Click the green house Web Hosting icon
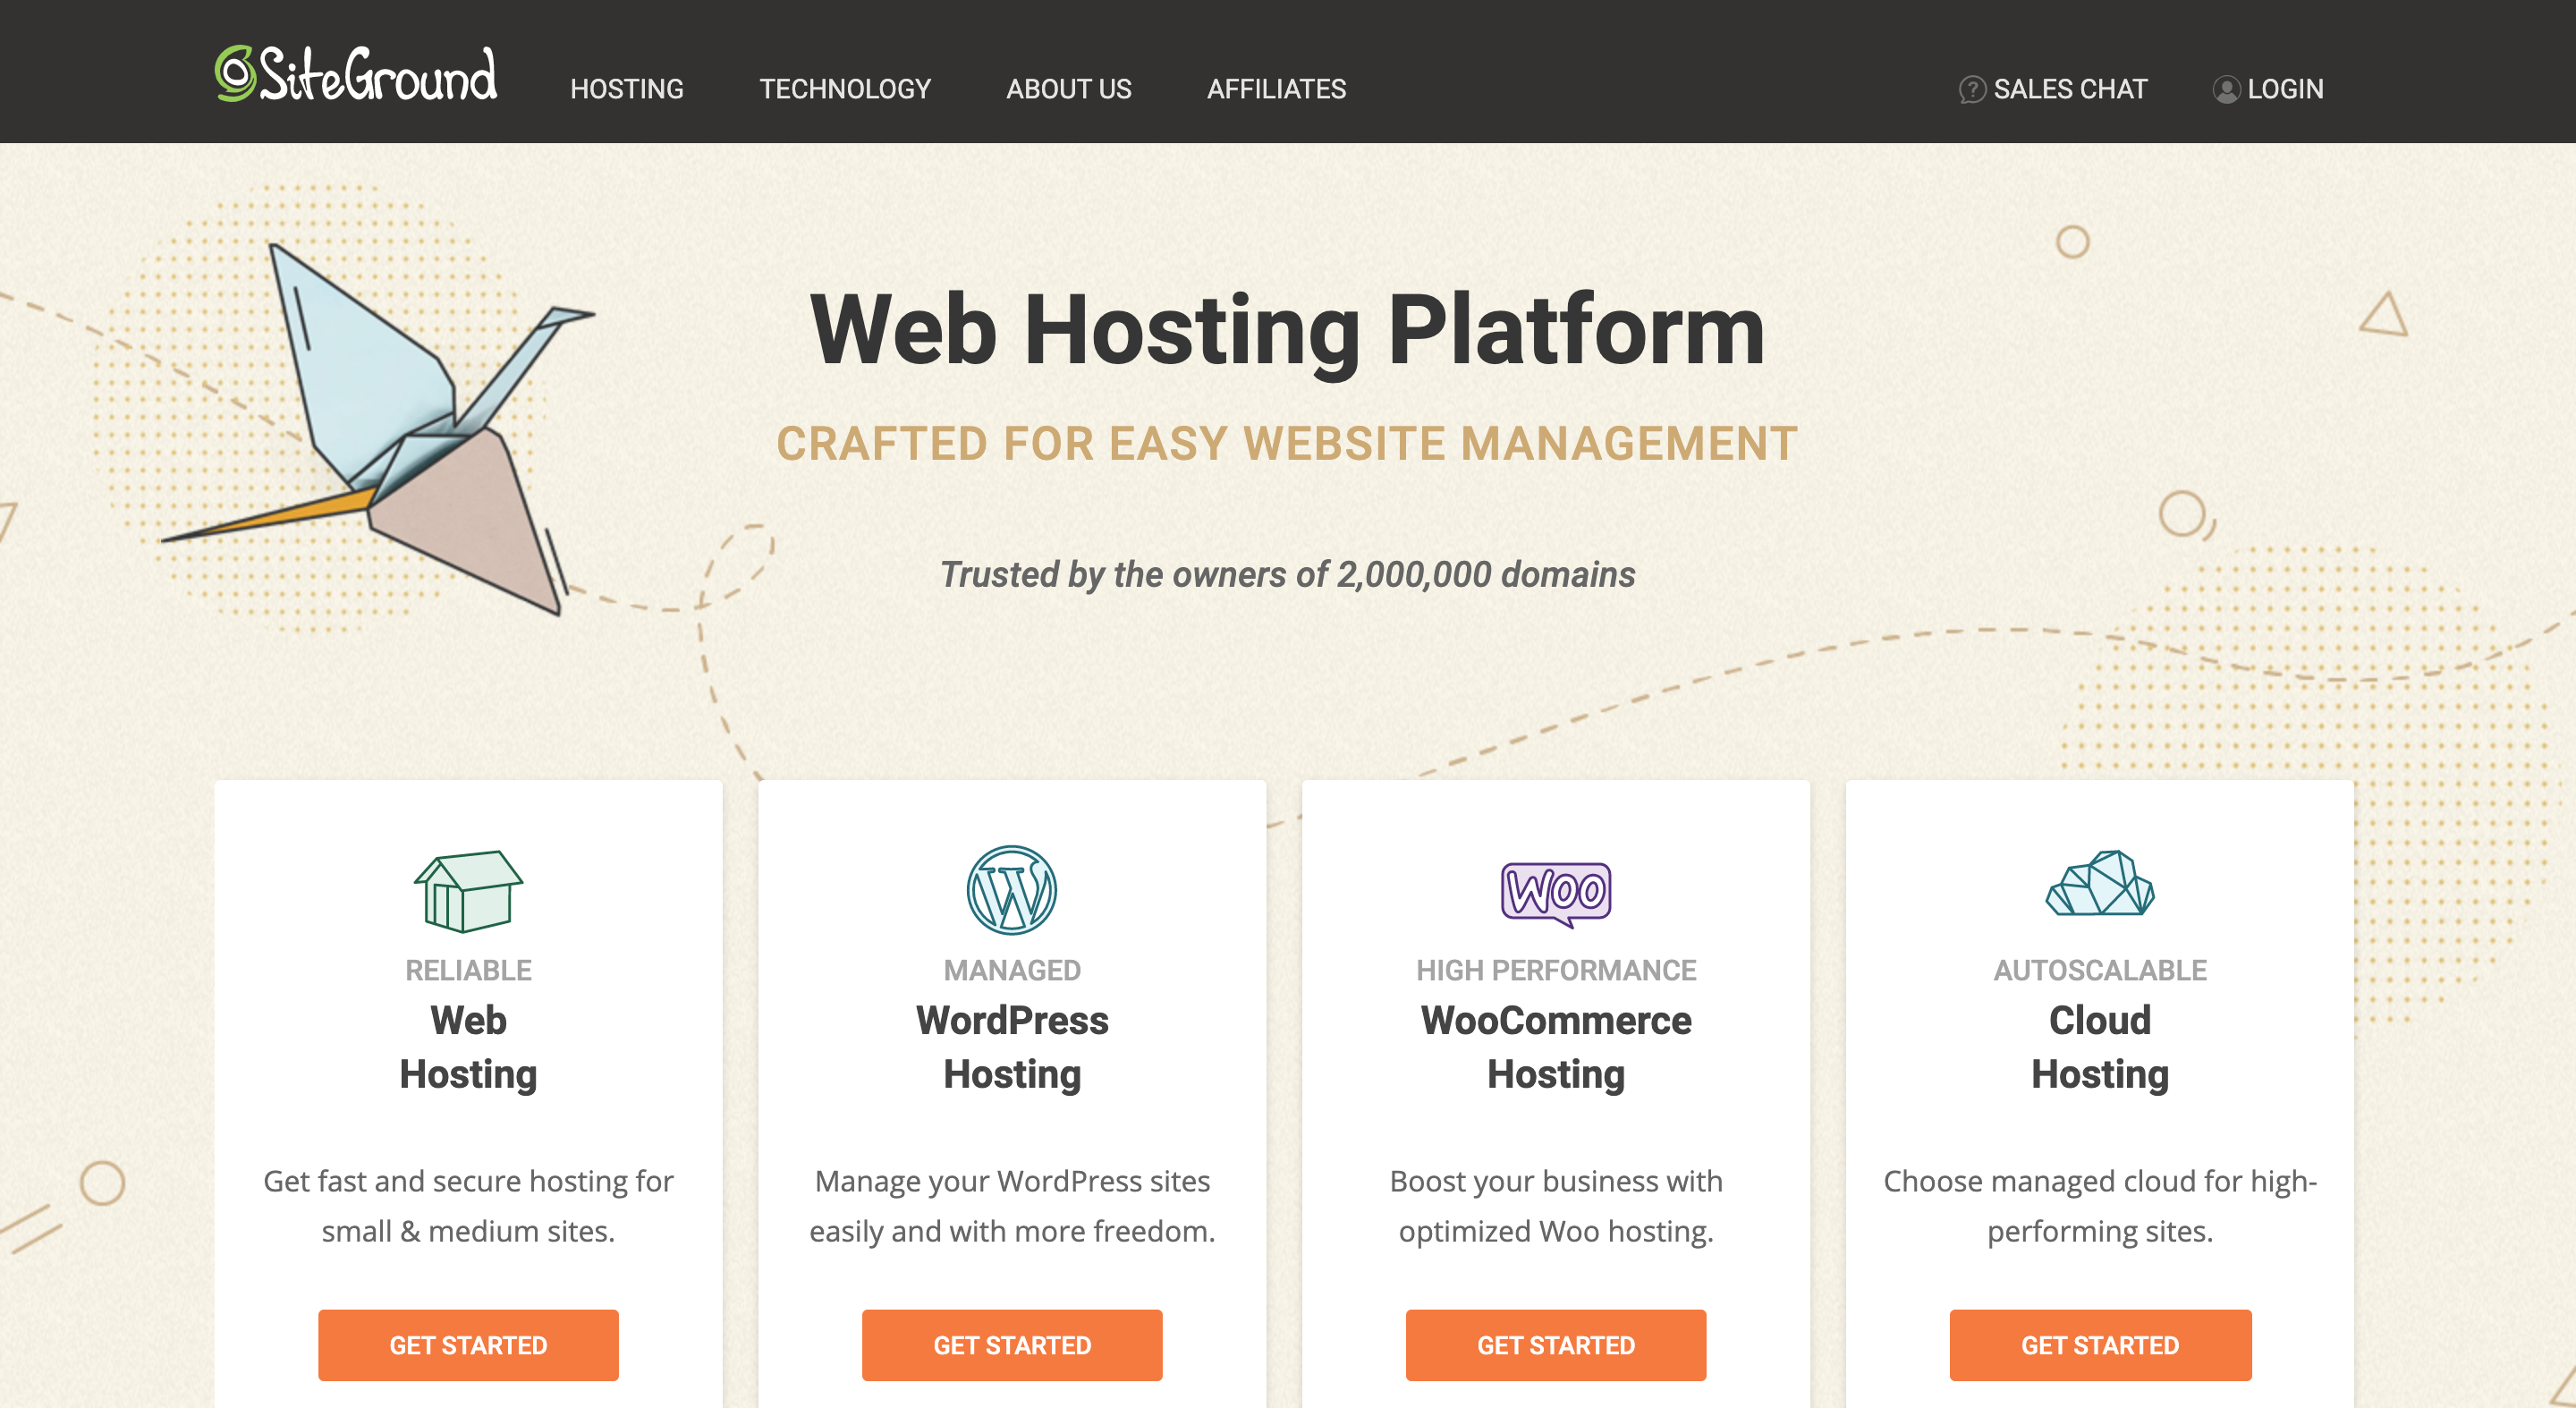Screen dimensions: 2576x1408 click(x=468, y=890)
